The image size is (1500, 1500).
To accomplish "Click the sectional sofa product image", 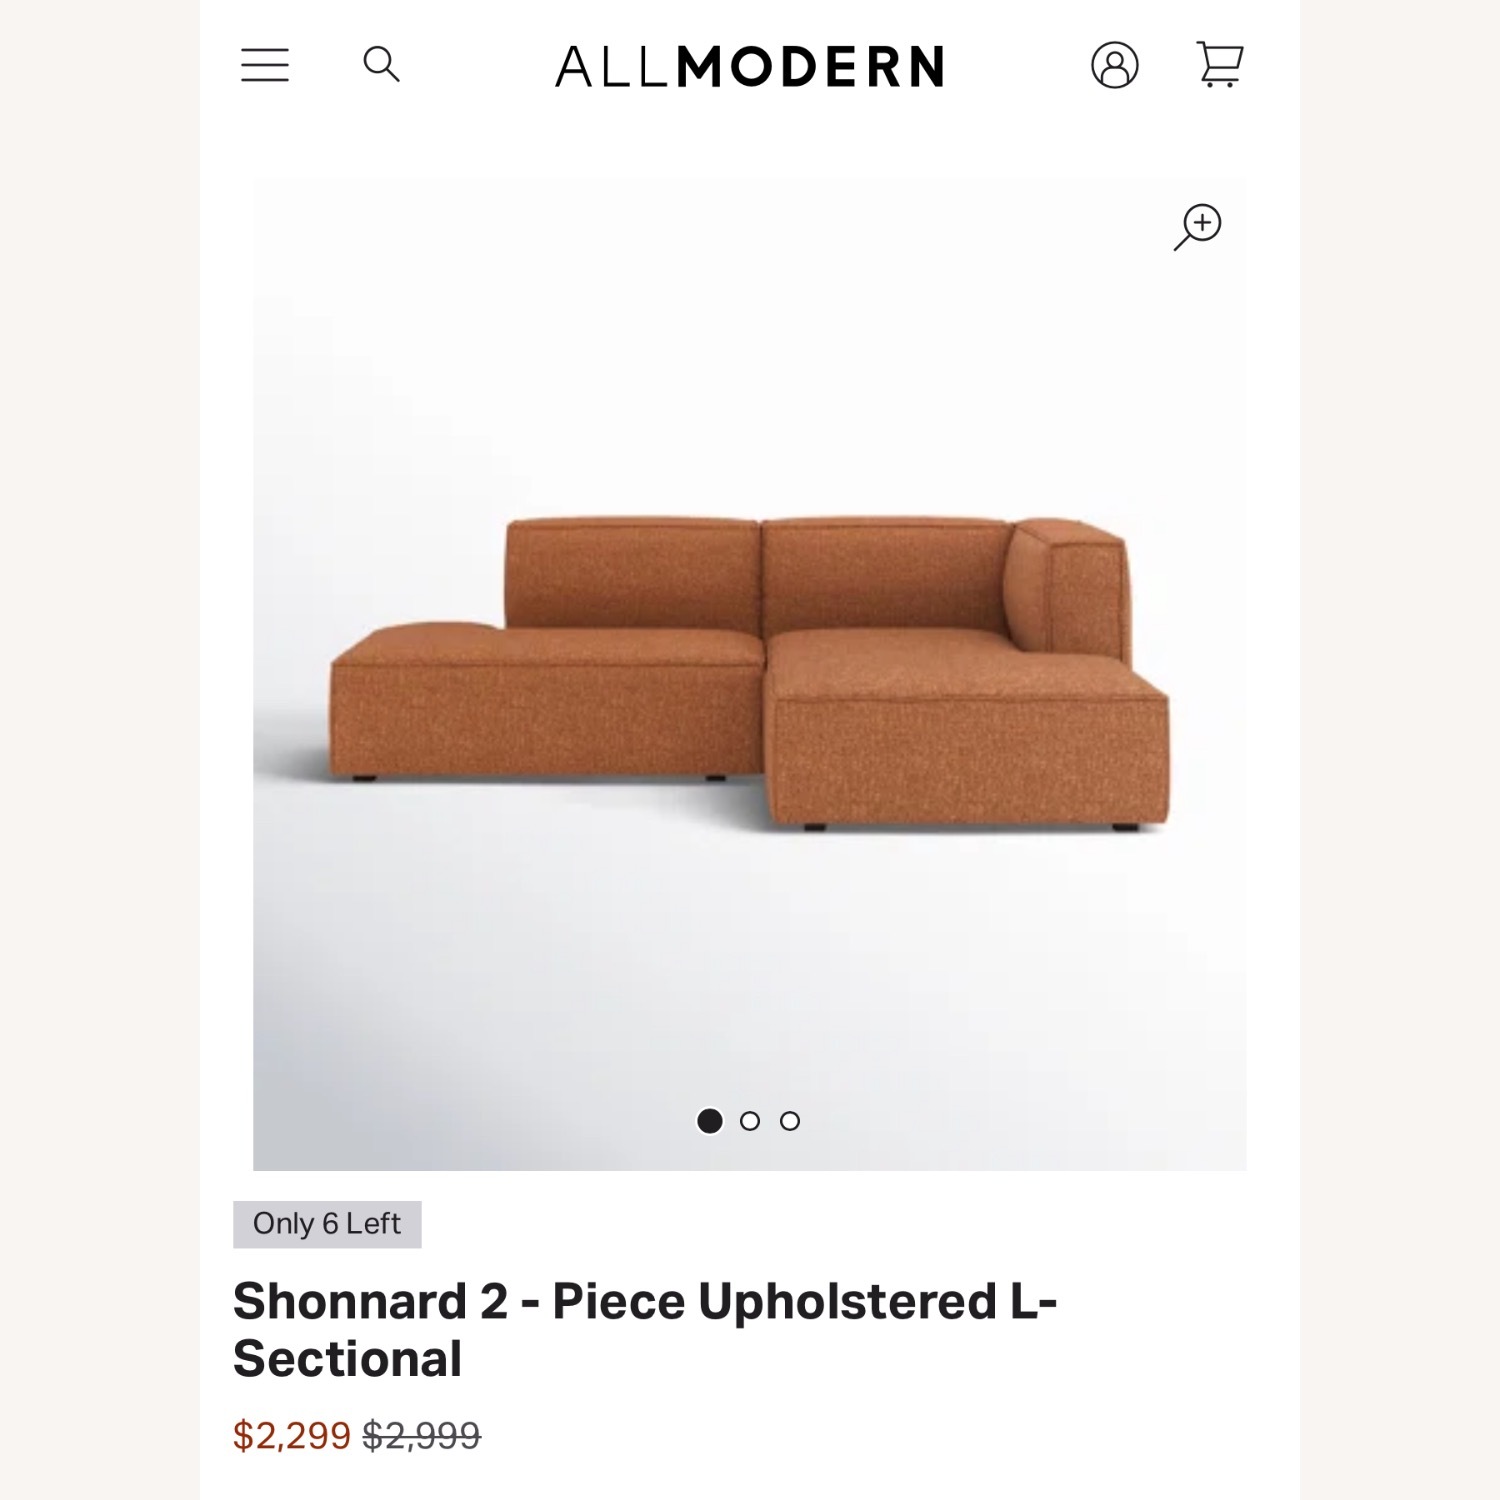I will tap(750, 660).
